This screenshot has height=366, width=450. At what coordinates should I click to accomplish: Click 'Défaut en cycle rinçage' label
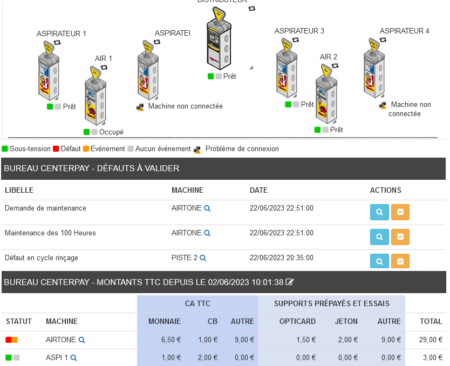41,258
